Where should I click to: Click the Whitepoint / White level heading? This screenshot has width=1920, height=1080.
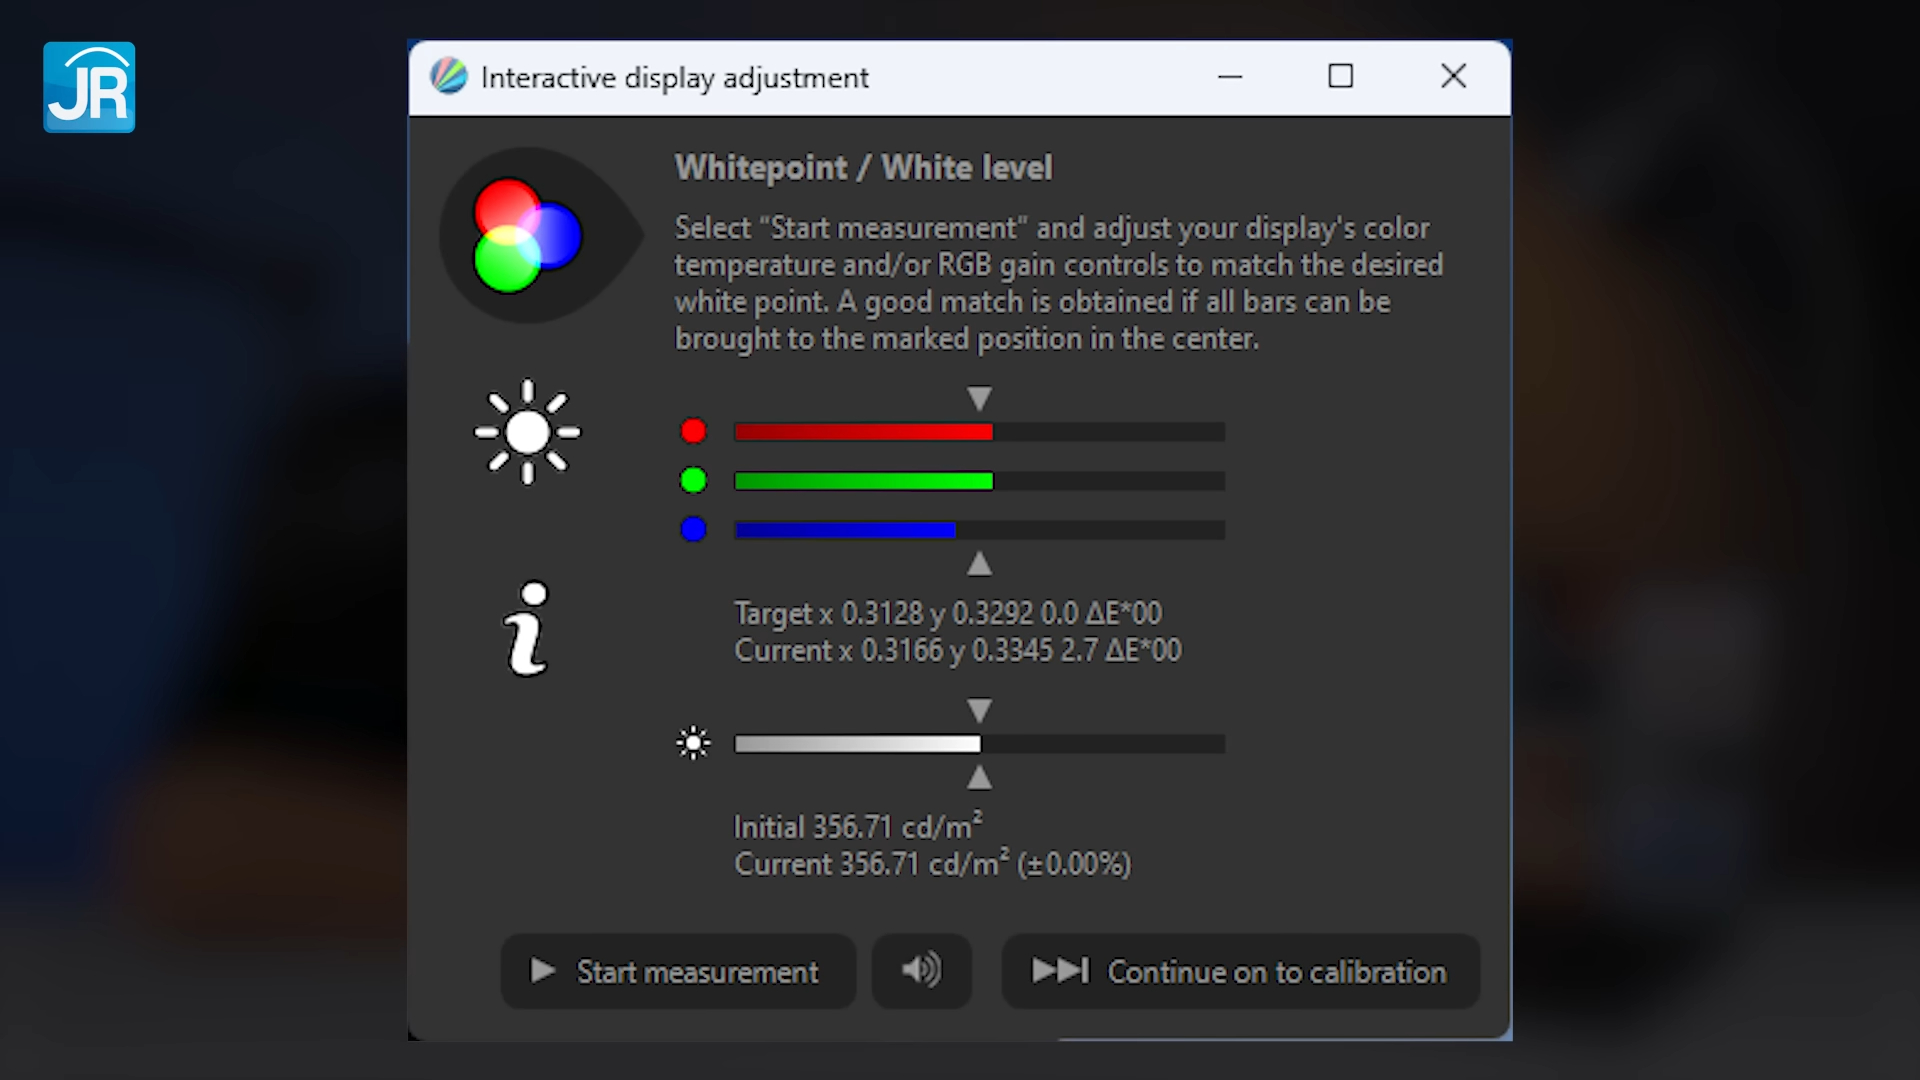coord(863,168)
